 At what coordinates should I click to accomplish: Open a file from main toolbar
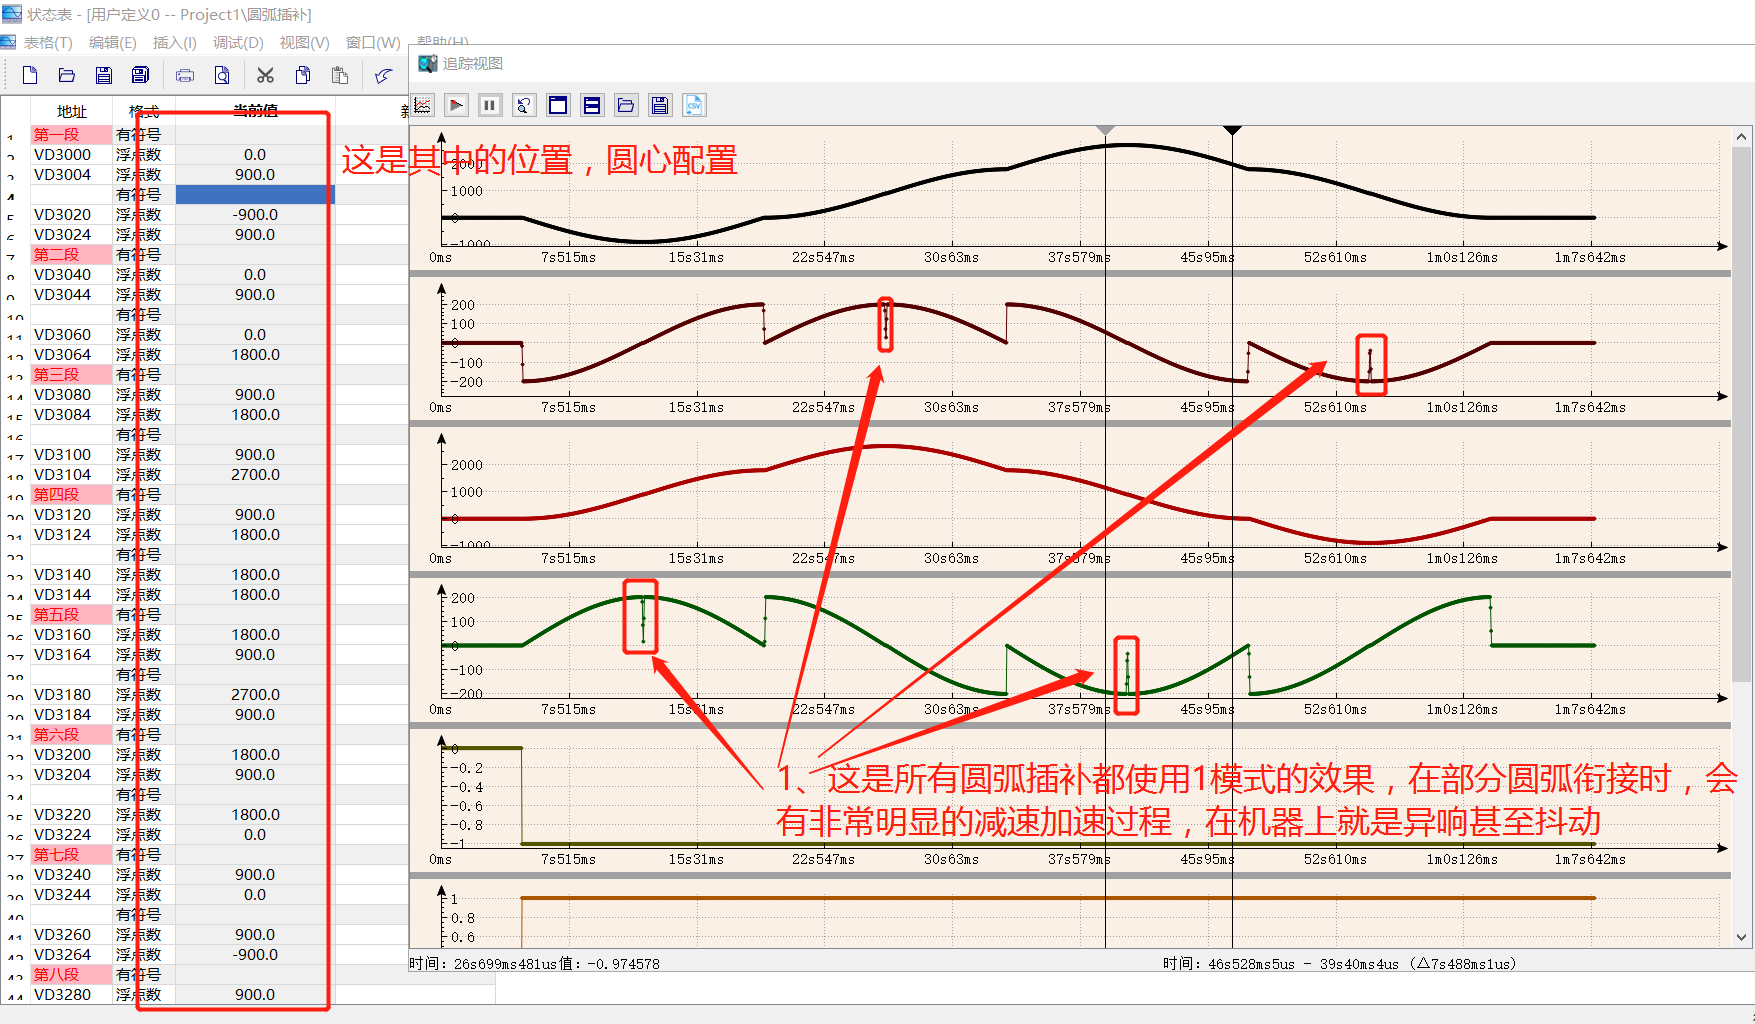pos(67,75)
